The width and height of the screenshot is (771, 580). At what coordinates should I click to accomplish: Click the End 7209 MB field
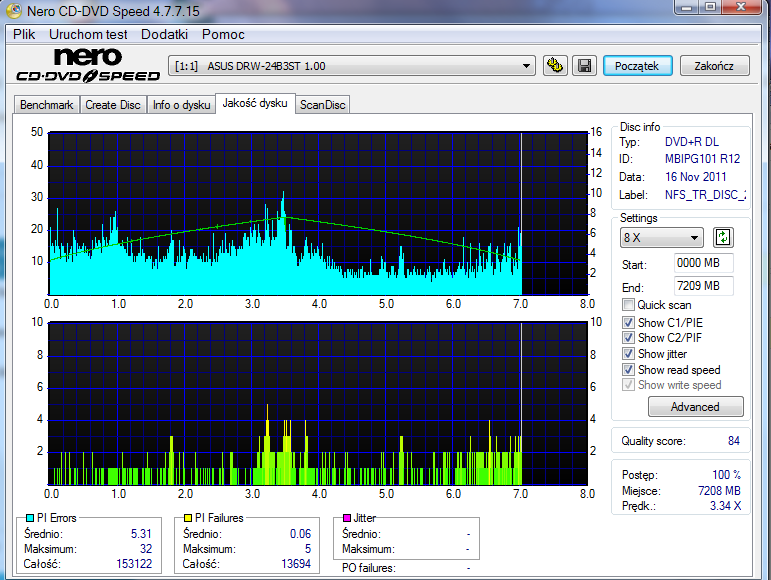tap(704, 286)
